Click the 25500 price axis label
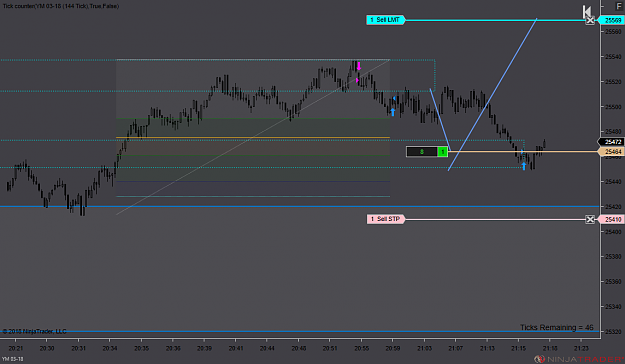Image resolution: width=625 pixels, height=364 pixels. pyautogui.click(x=613, y=107)
